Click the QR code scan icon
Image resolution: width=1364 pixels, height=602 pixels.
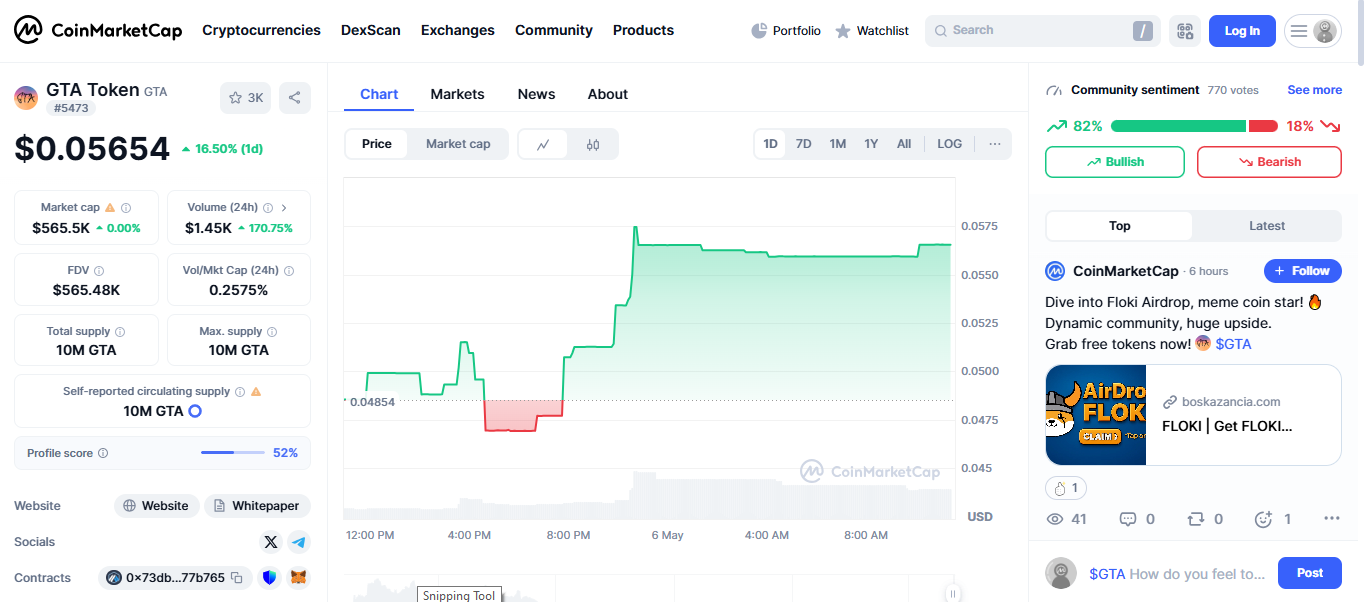pos(1185,31)
